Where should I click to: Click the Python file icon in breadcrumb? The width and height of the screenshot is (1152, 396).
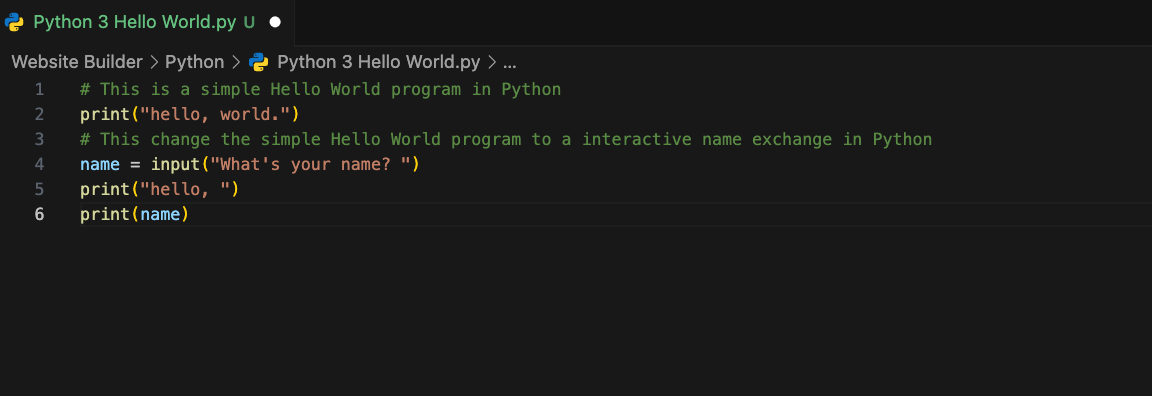(x=259, y=62)
